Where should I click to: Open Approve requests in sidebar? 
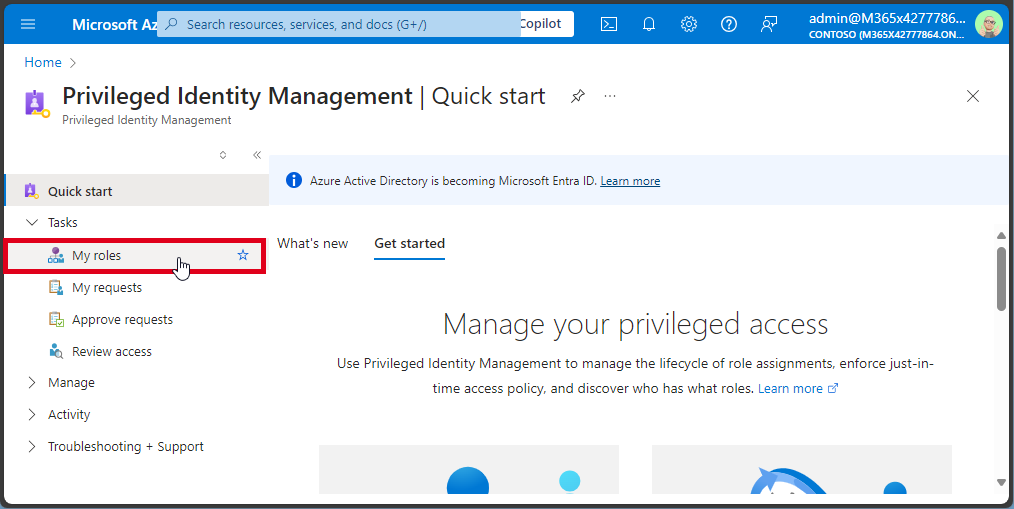pyautogui.click(x=122, y=320)
